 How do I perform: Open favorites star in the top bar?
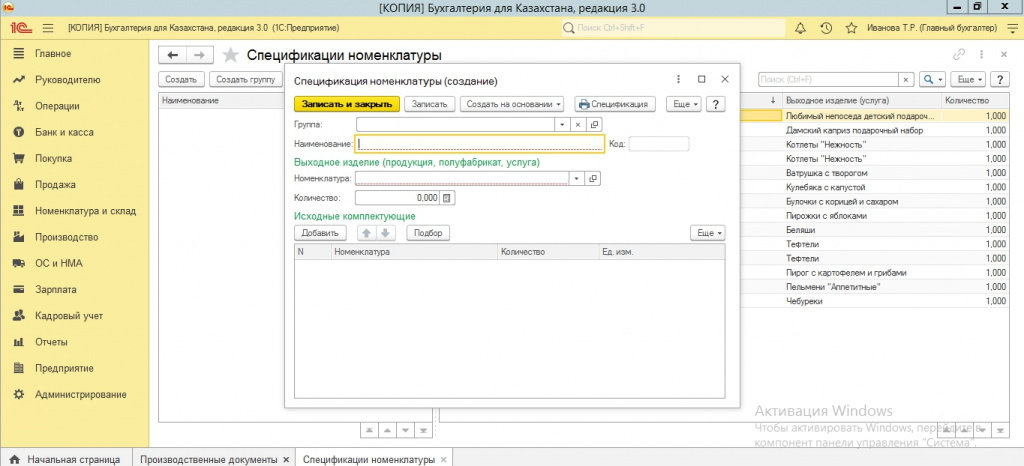pos(851,28)
